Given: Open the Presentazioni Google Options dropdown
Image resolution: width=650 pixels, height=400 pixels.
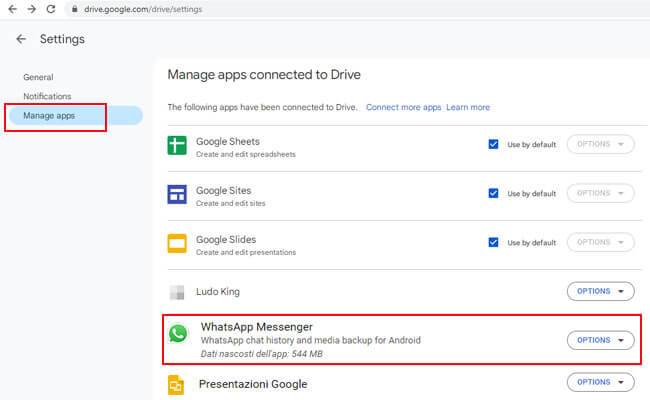Looking at the screenshot, I should 600,382.
